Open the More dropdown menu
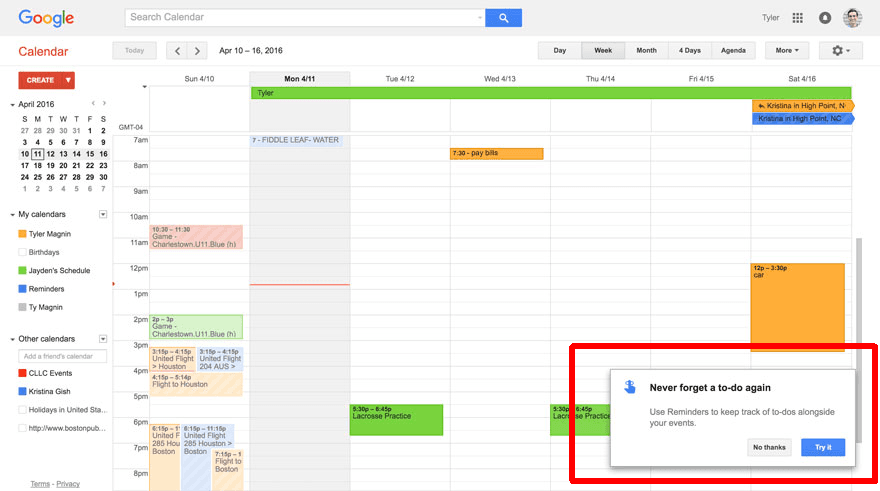This screenshot has width=880, height=491. point(787,50)
